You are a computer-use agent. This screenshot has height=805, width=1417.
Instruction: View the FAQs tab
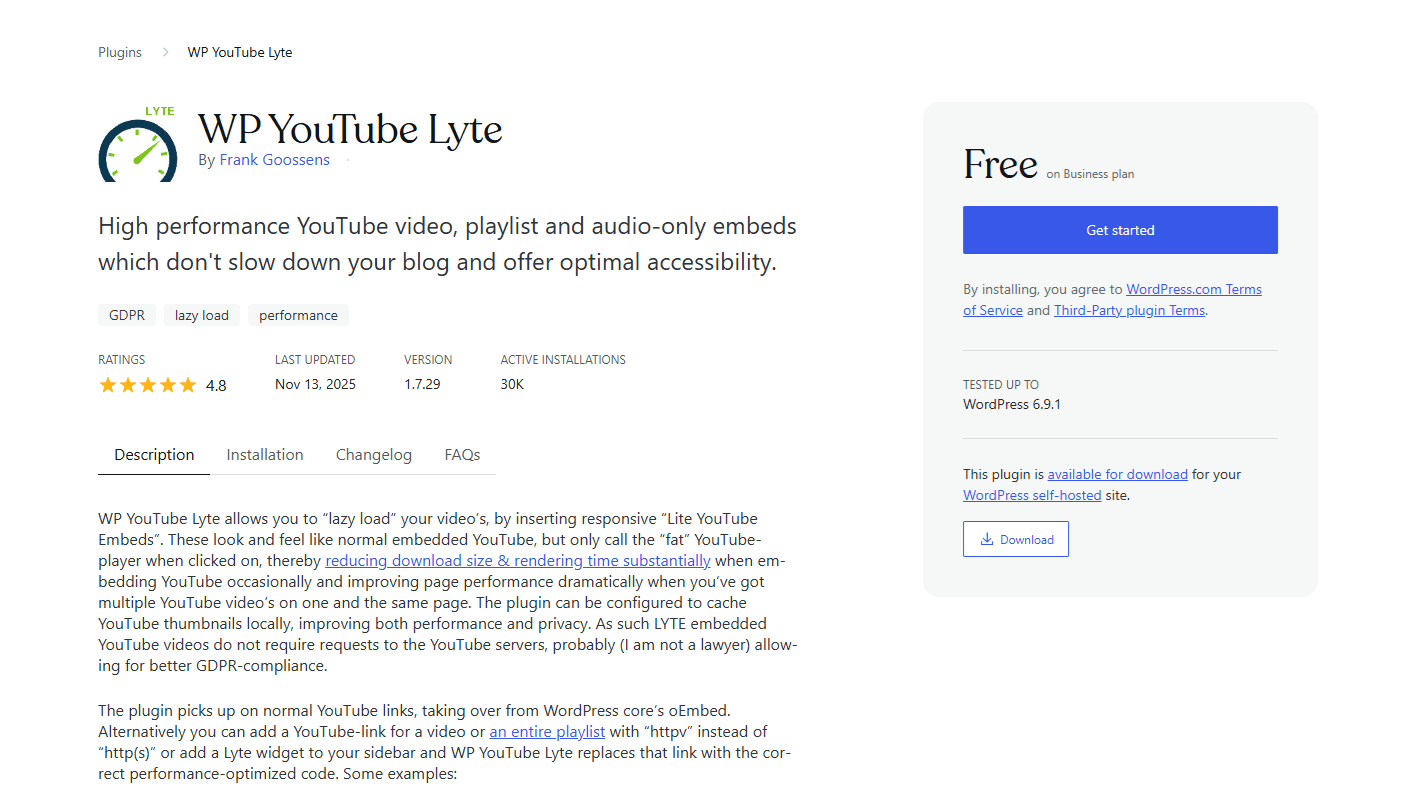pos(461,454)
